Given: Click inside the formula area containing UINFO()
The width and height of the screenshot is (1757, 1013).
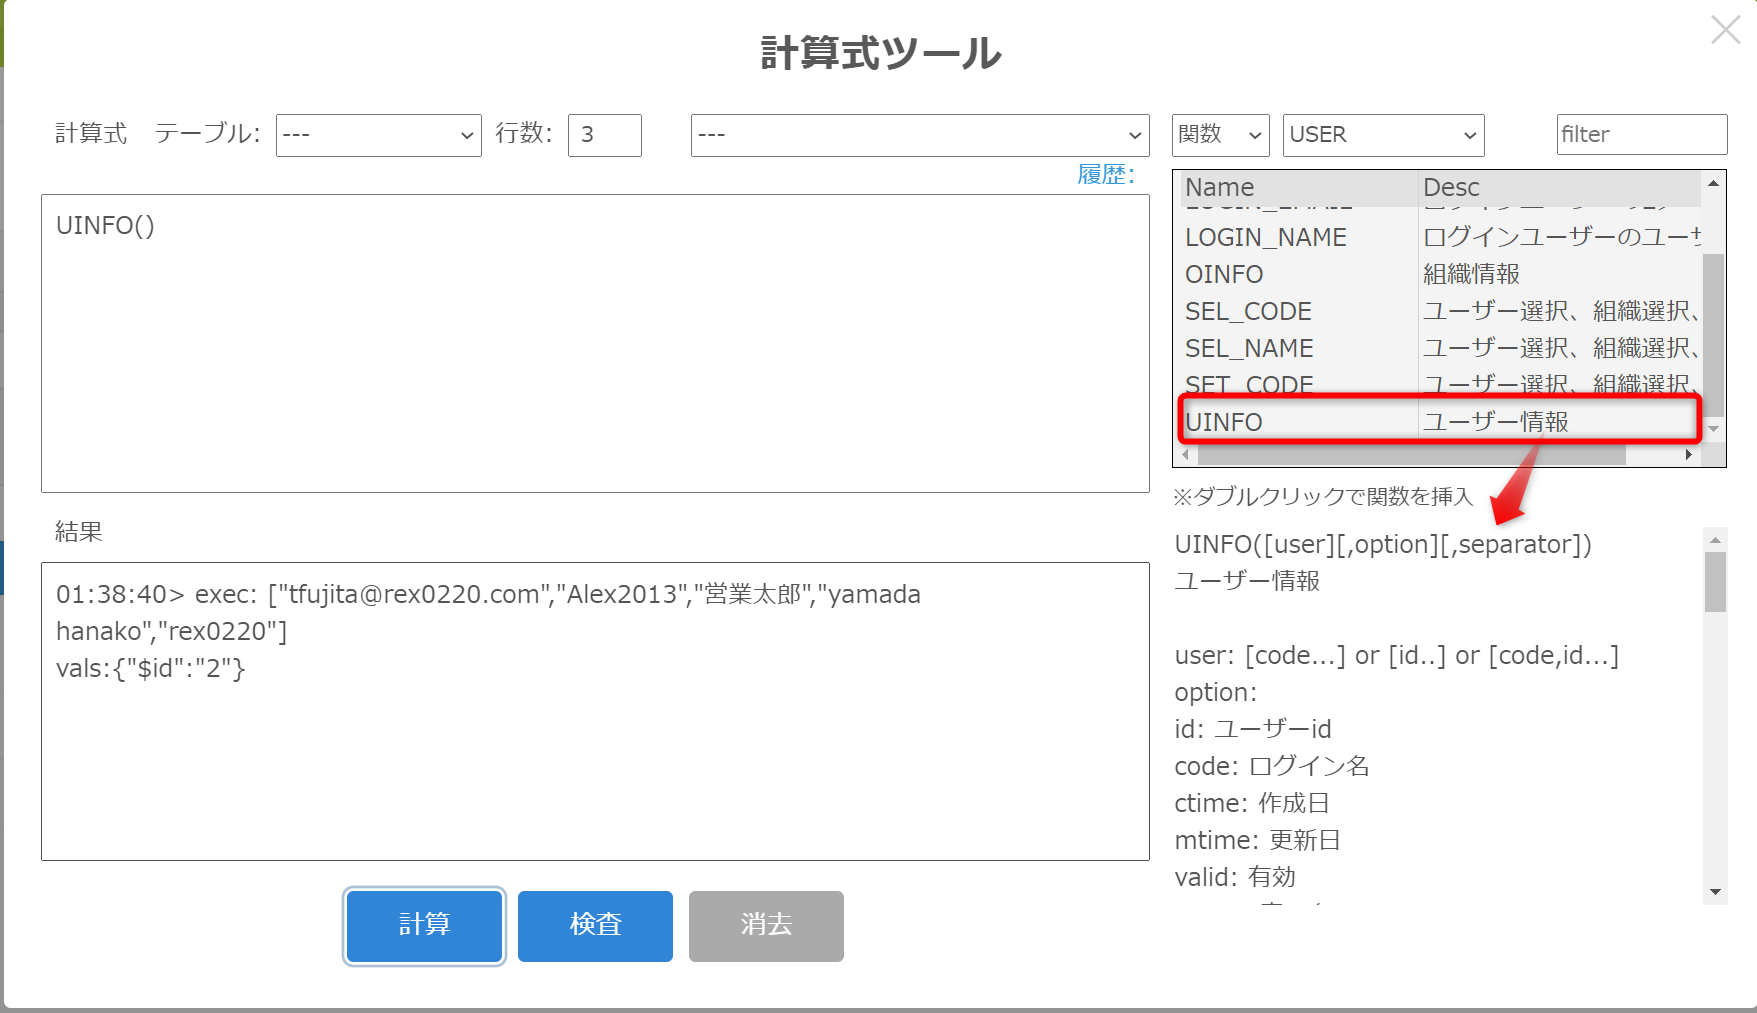Looking at the screenshot, I should [595, 343].
